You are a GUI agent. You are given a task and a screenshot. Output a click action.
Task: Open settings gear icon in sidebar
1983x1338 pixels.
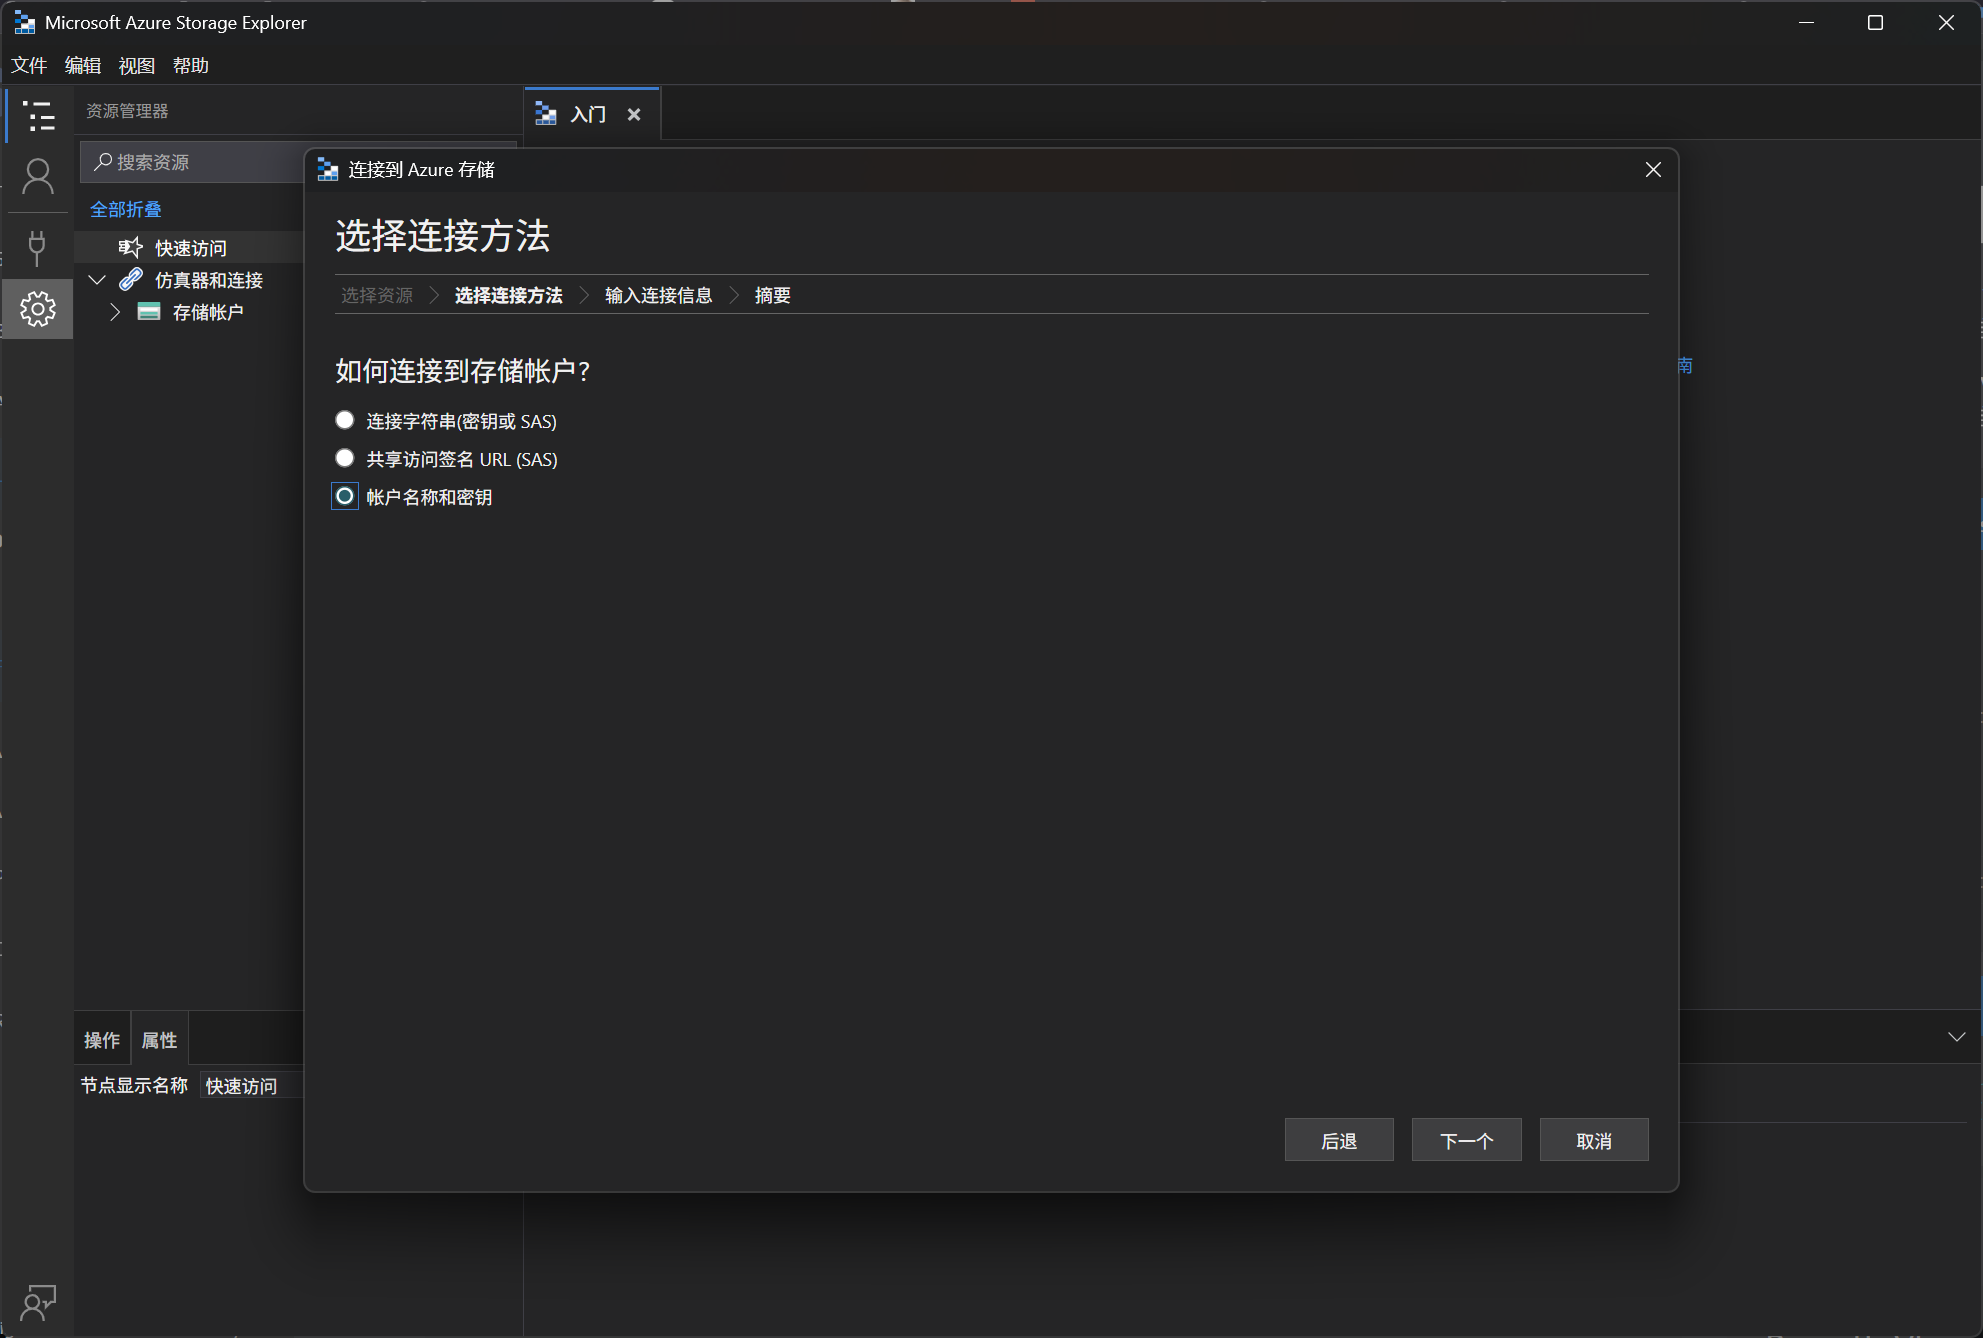38,309
